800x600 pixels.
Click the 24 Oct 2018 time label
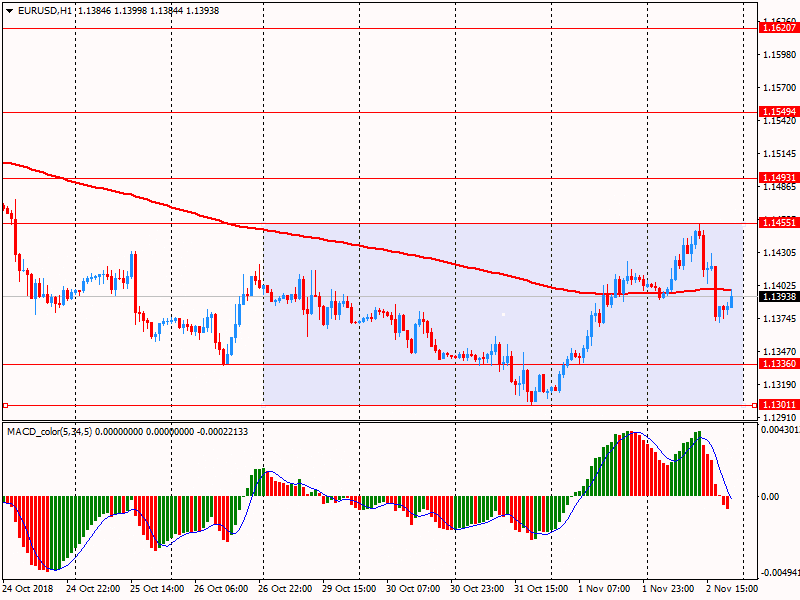pyautogui.click(x=28, y=588)
